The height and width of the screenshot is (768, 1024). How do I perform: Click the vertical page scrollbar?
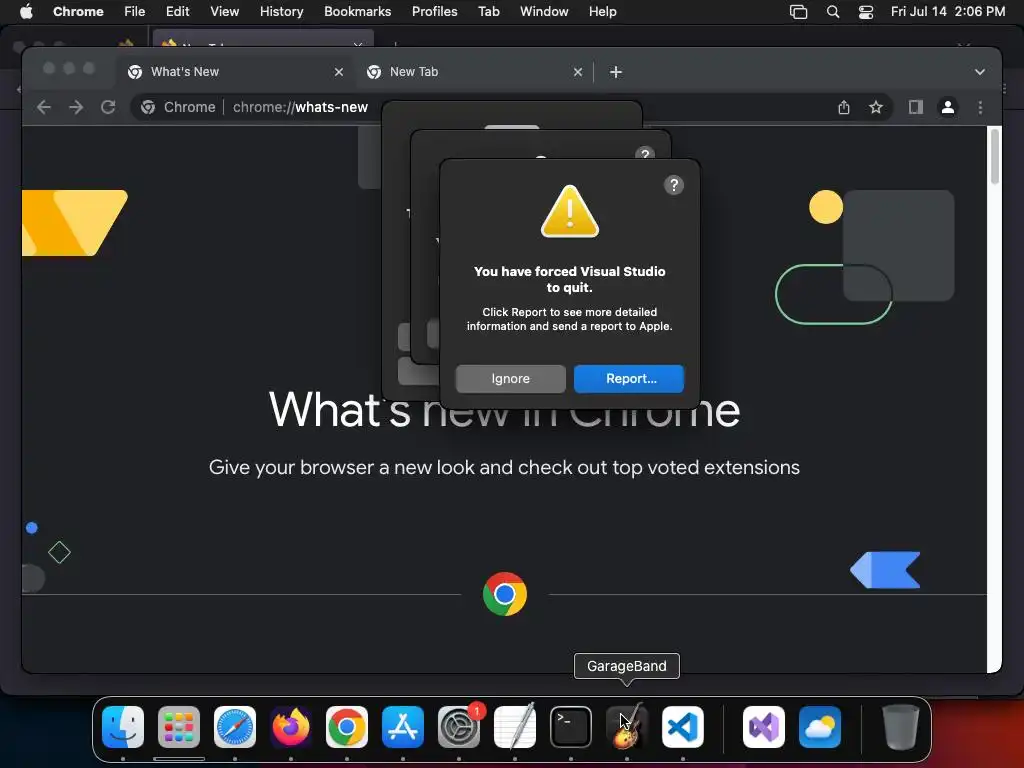995,157
